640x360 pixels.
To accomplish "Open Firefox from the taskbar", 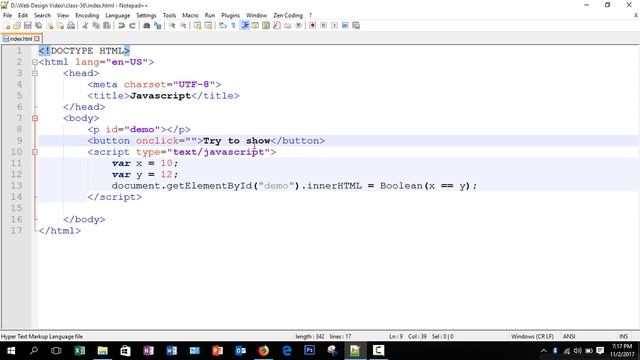I will tap(264, 351).
